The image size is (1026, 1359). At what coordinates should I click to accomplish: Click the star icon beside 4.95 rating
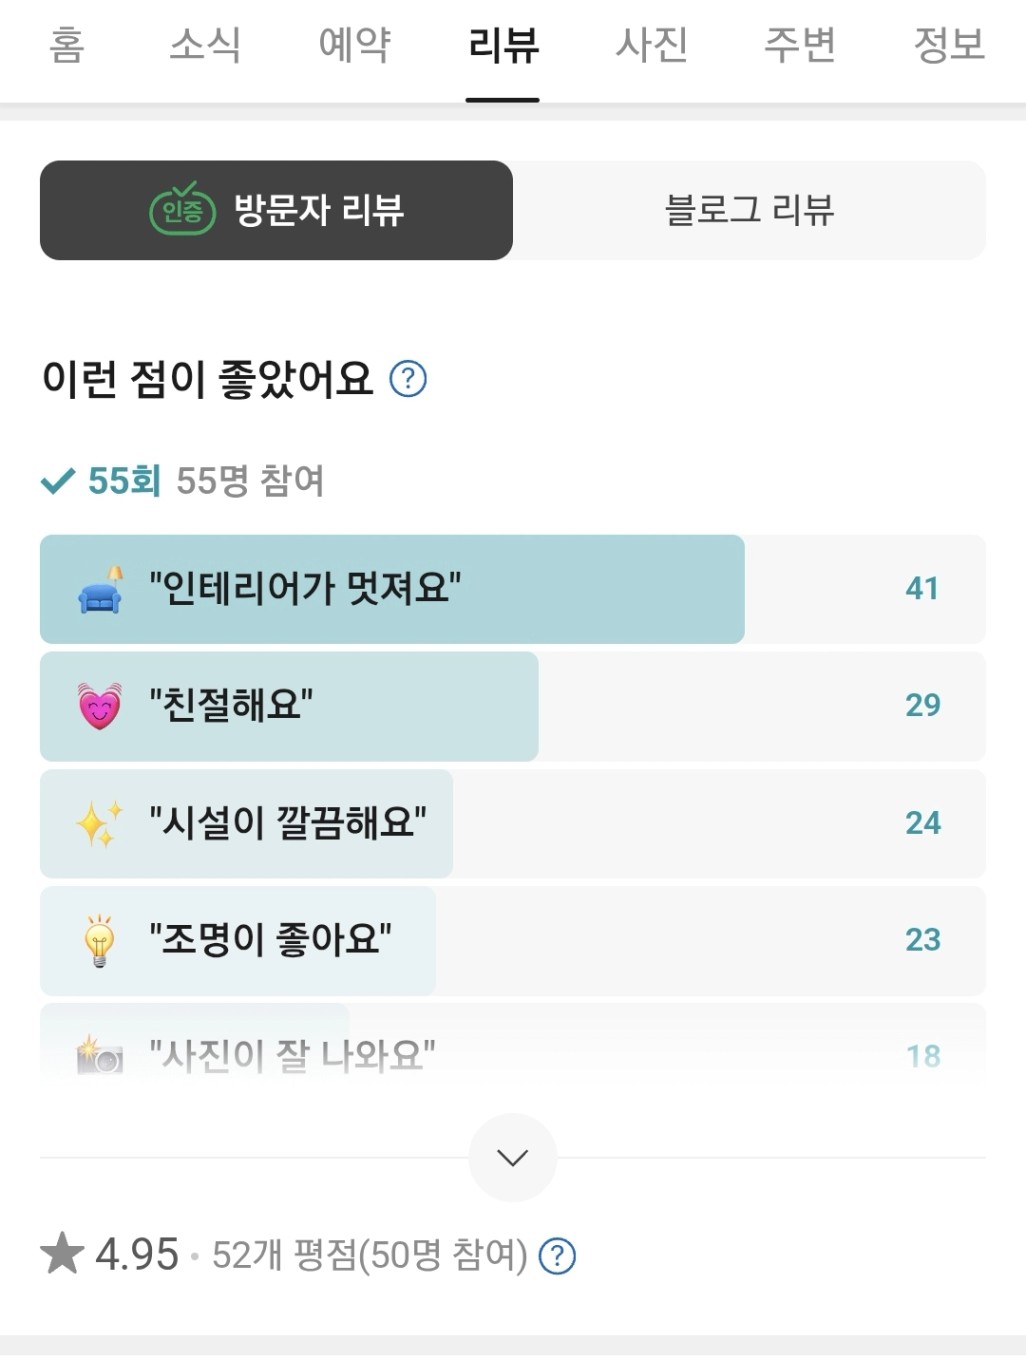pos(62,1253)
